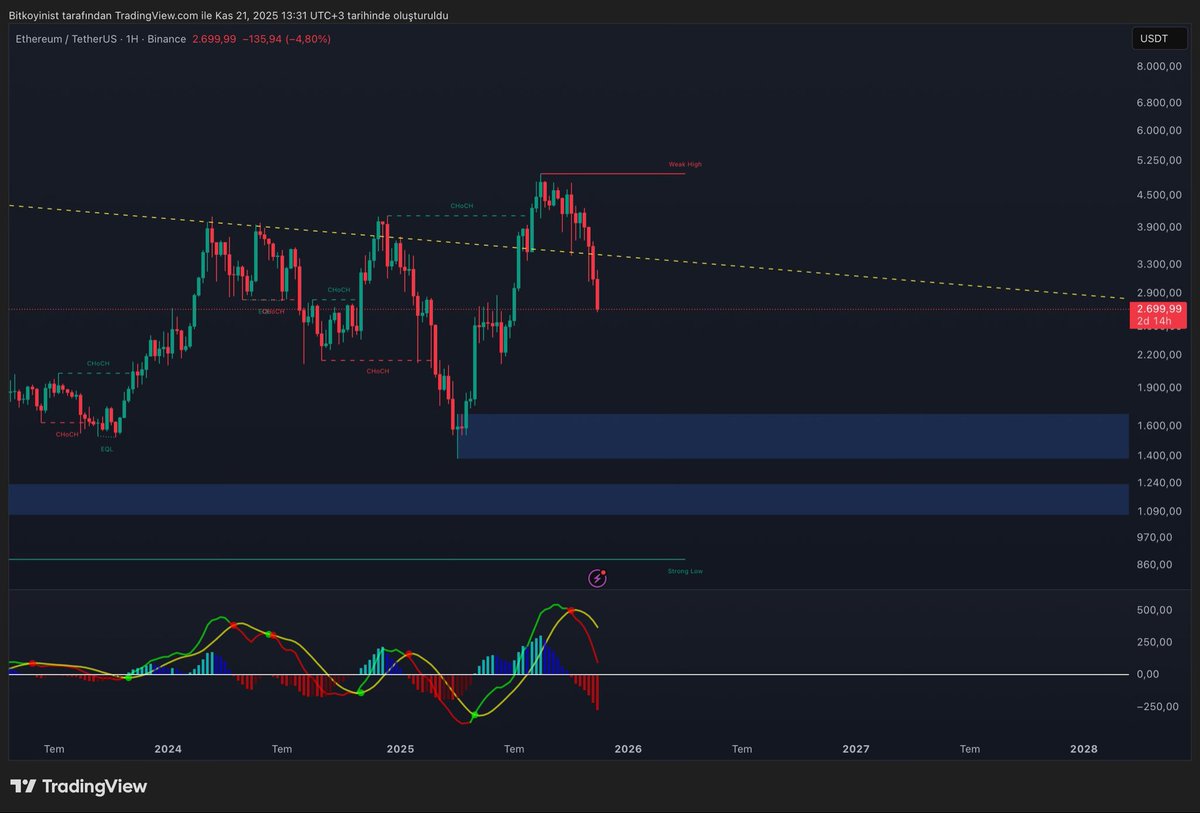Click the 2026 label on the time axis
1200x813 pixels.
pos(628,748)
